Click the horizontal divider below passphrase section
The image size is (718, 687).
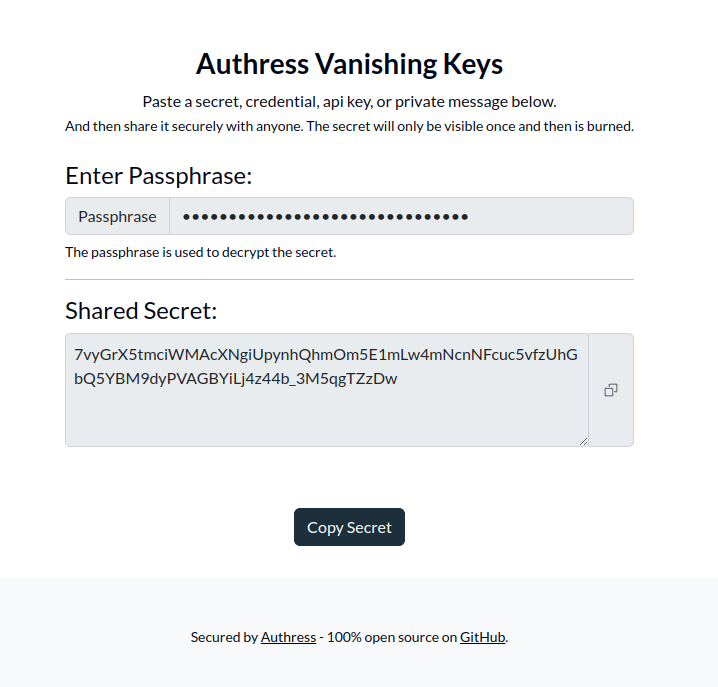coord(349,280)
